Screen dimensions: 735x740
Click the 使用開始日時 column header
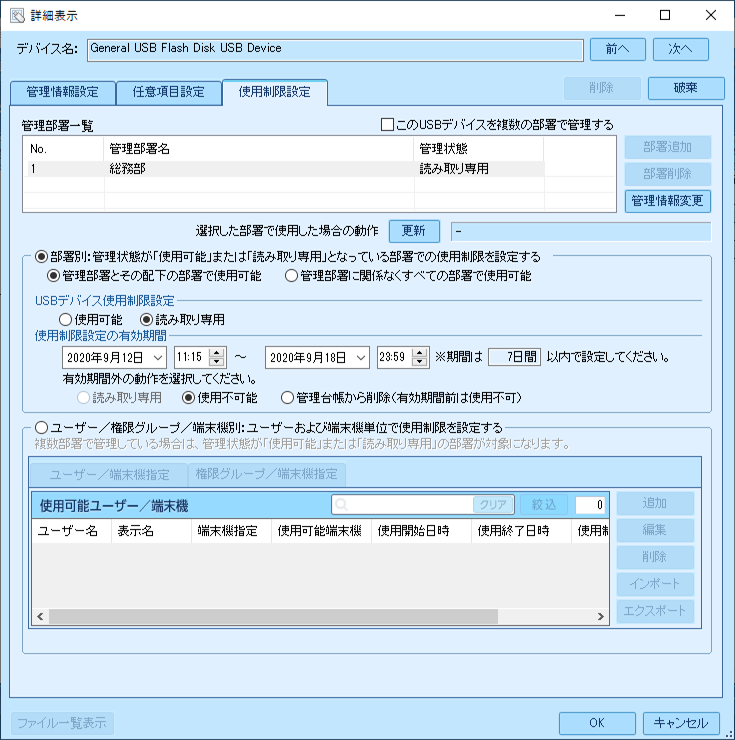(x=422, y=531)
